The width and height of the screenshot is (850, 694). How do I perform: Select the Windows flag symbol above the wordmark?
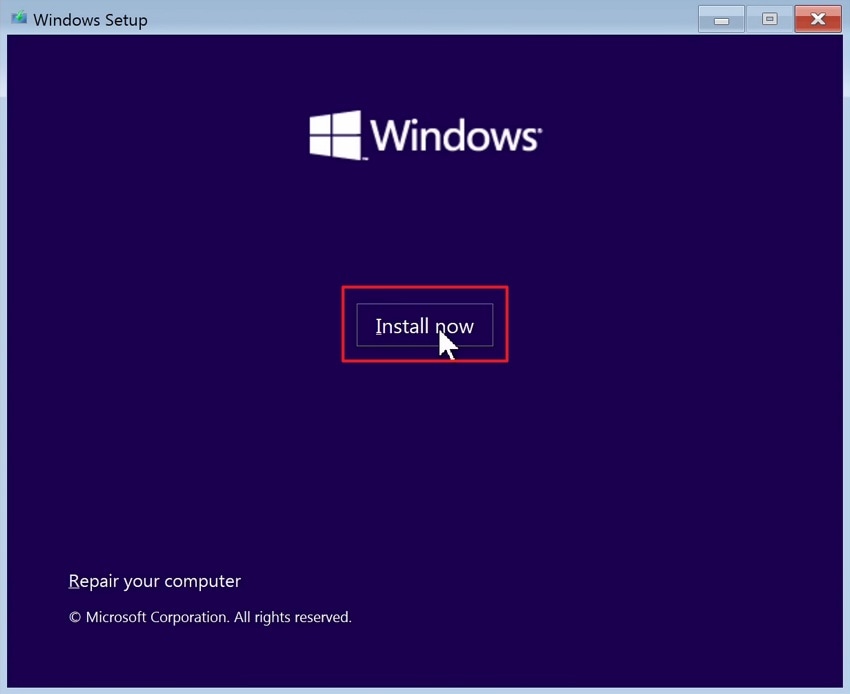[335, 136]
